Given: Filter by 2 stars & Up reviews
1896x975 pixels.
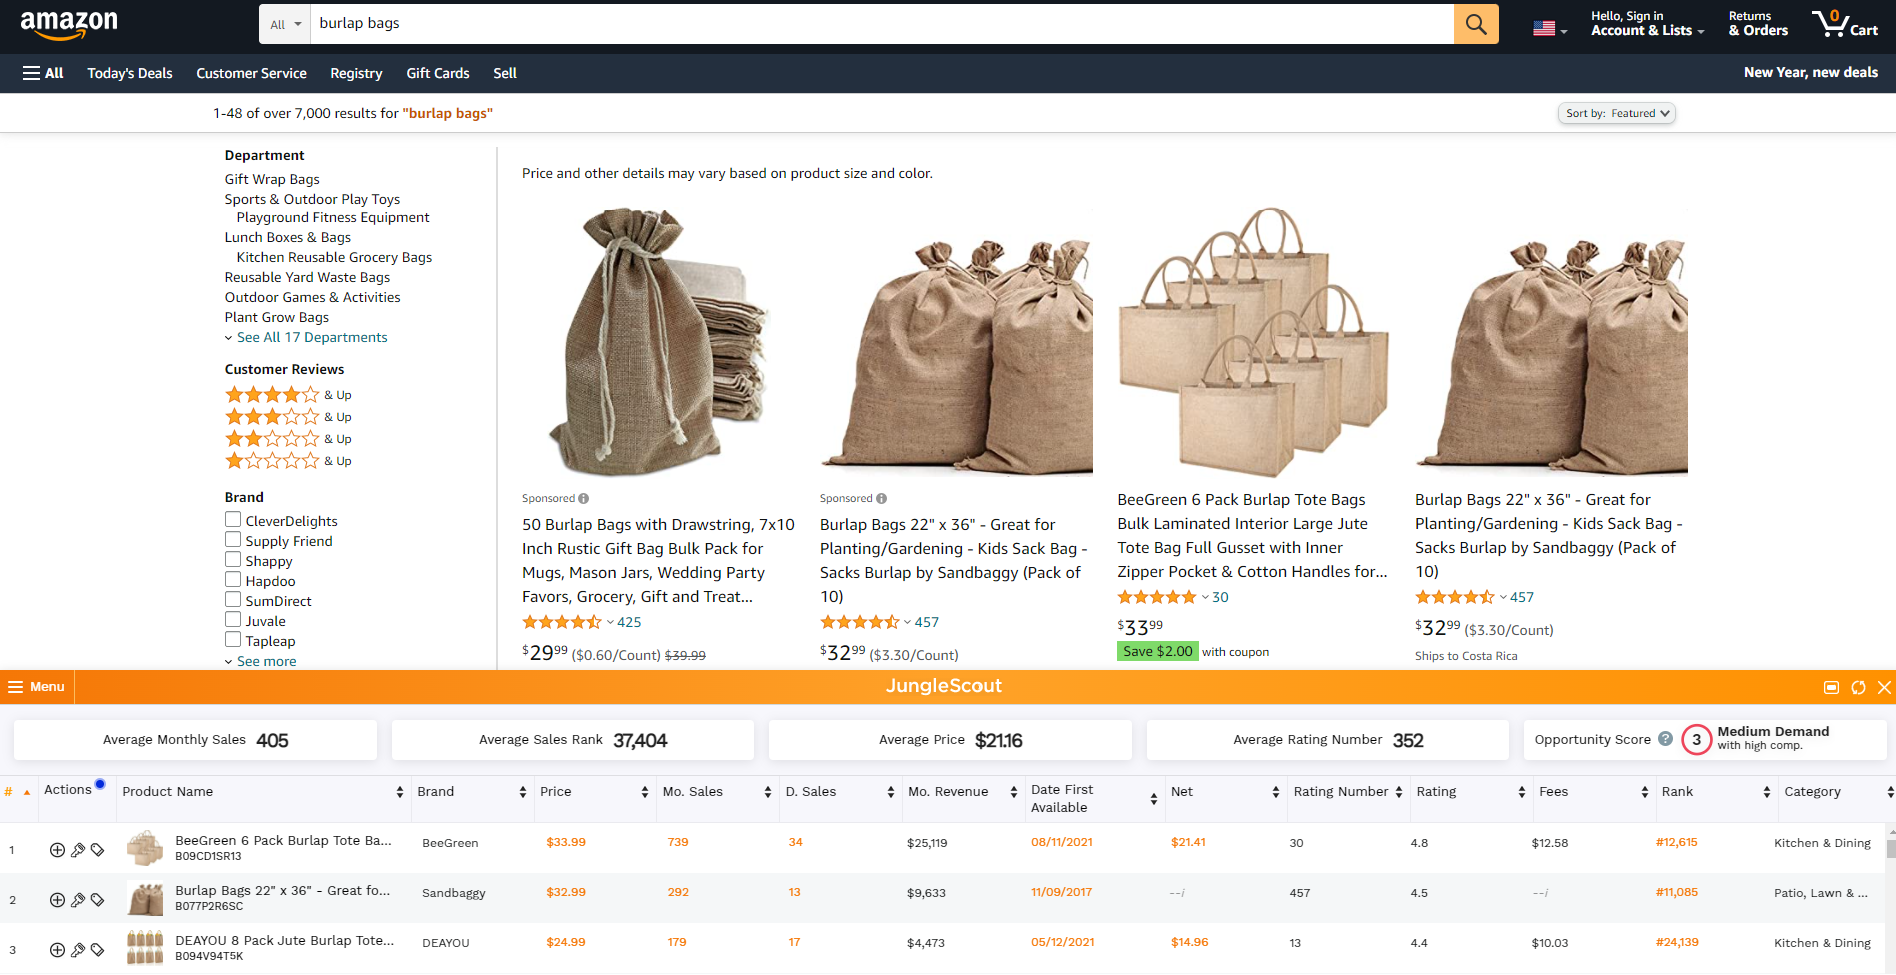Looking at the screenshot, I should pyautogui.click(x=288, y=439).
